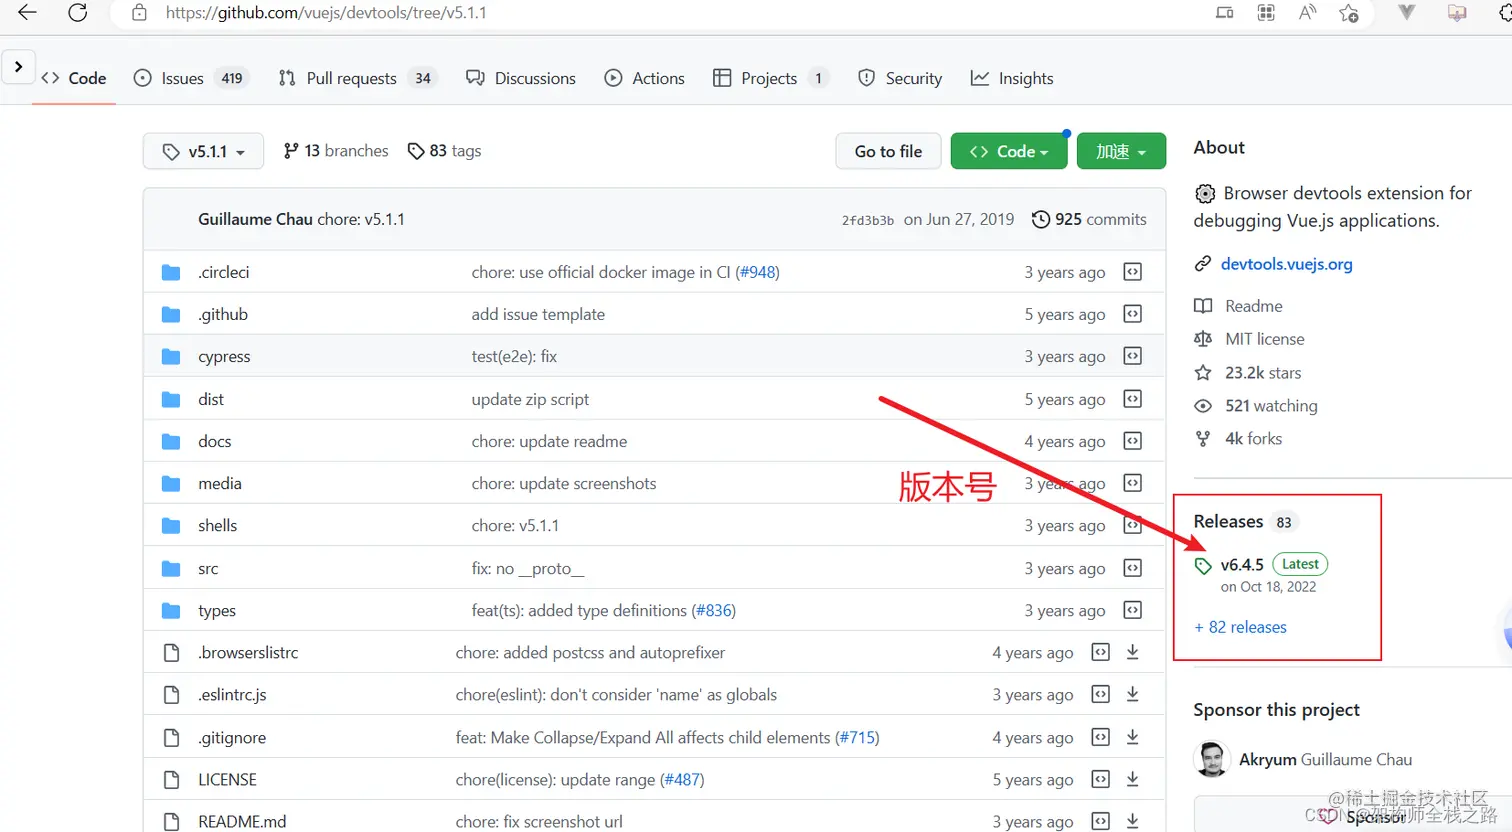This screenshot has width=1512, height=832.
Task: Open the Actions tab
Action: tap(645, 78)
